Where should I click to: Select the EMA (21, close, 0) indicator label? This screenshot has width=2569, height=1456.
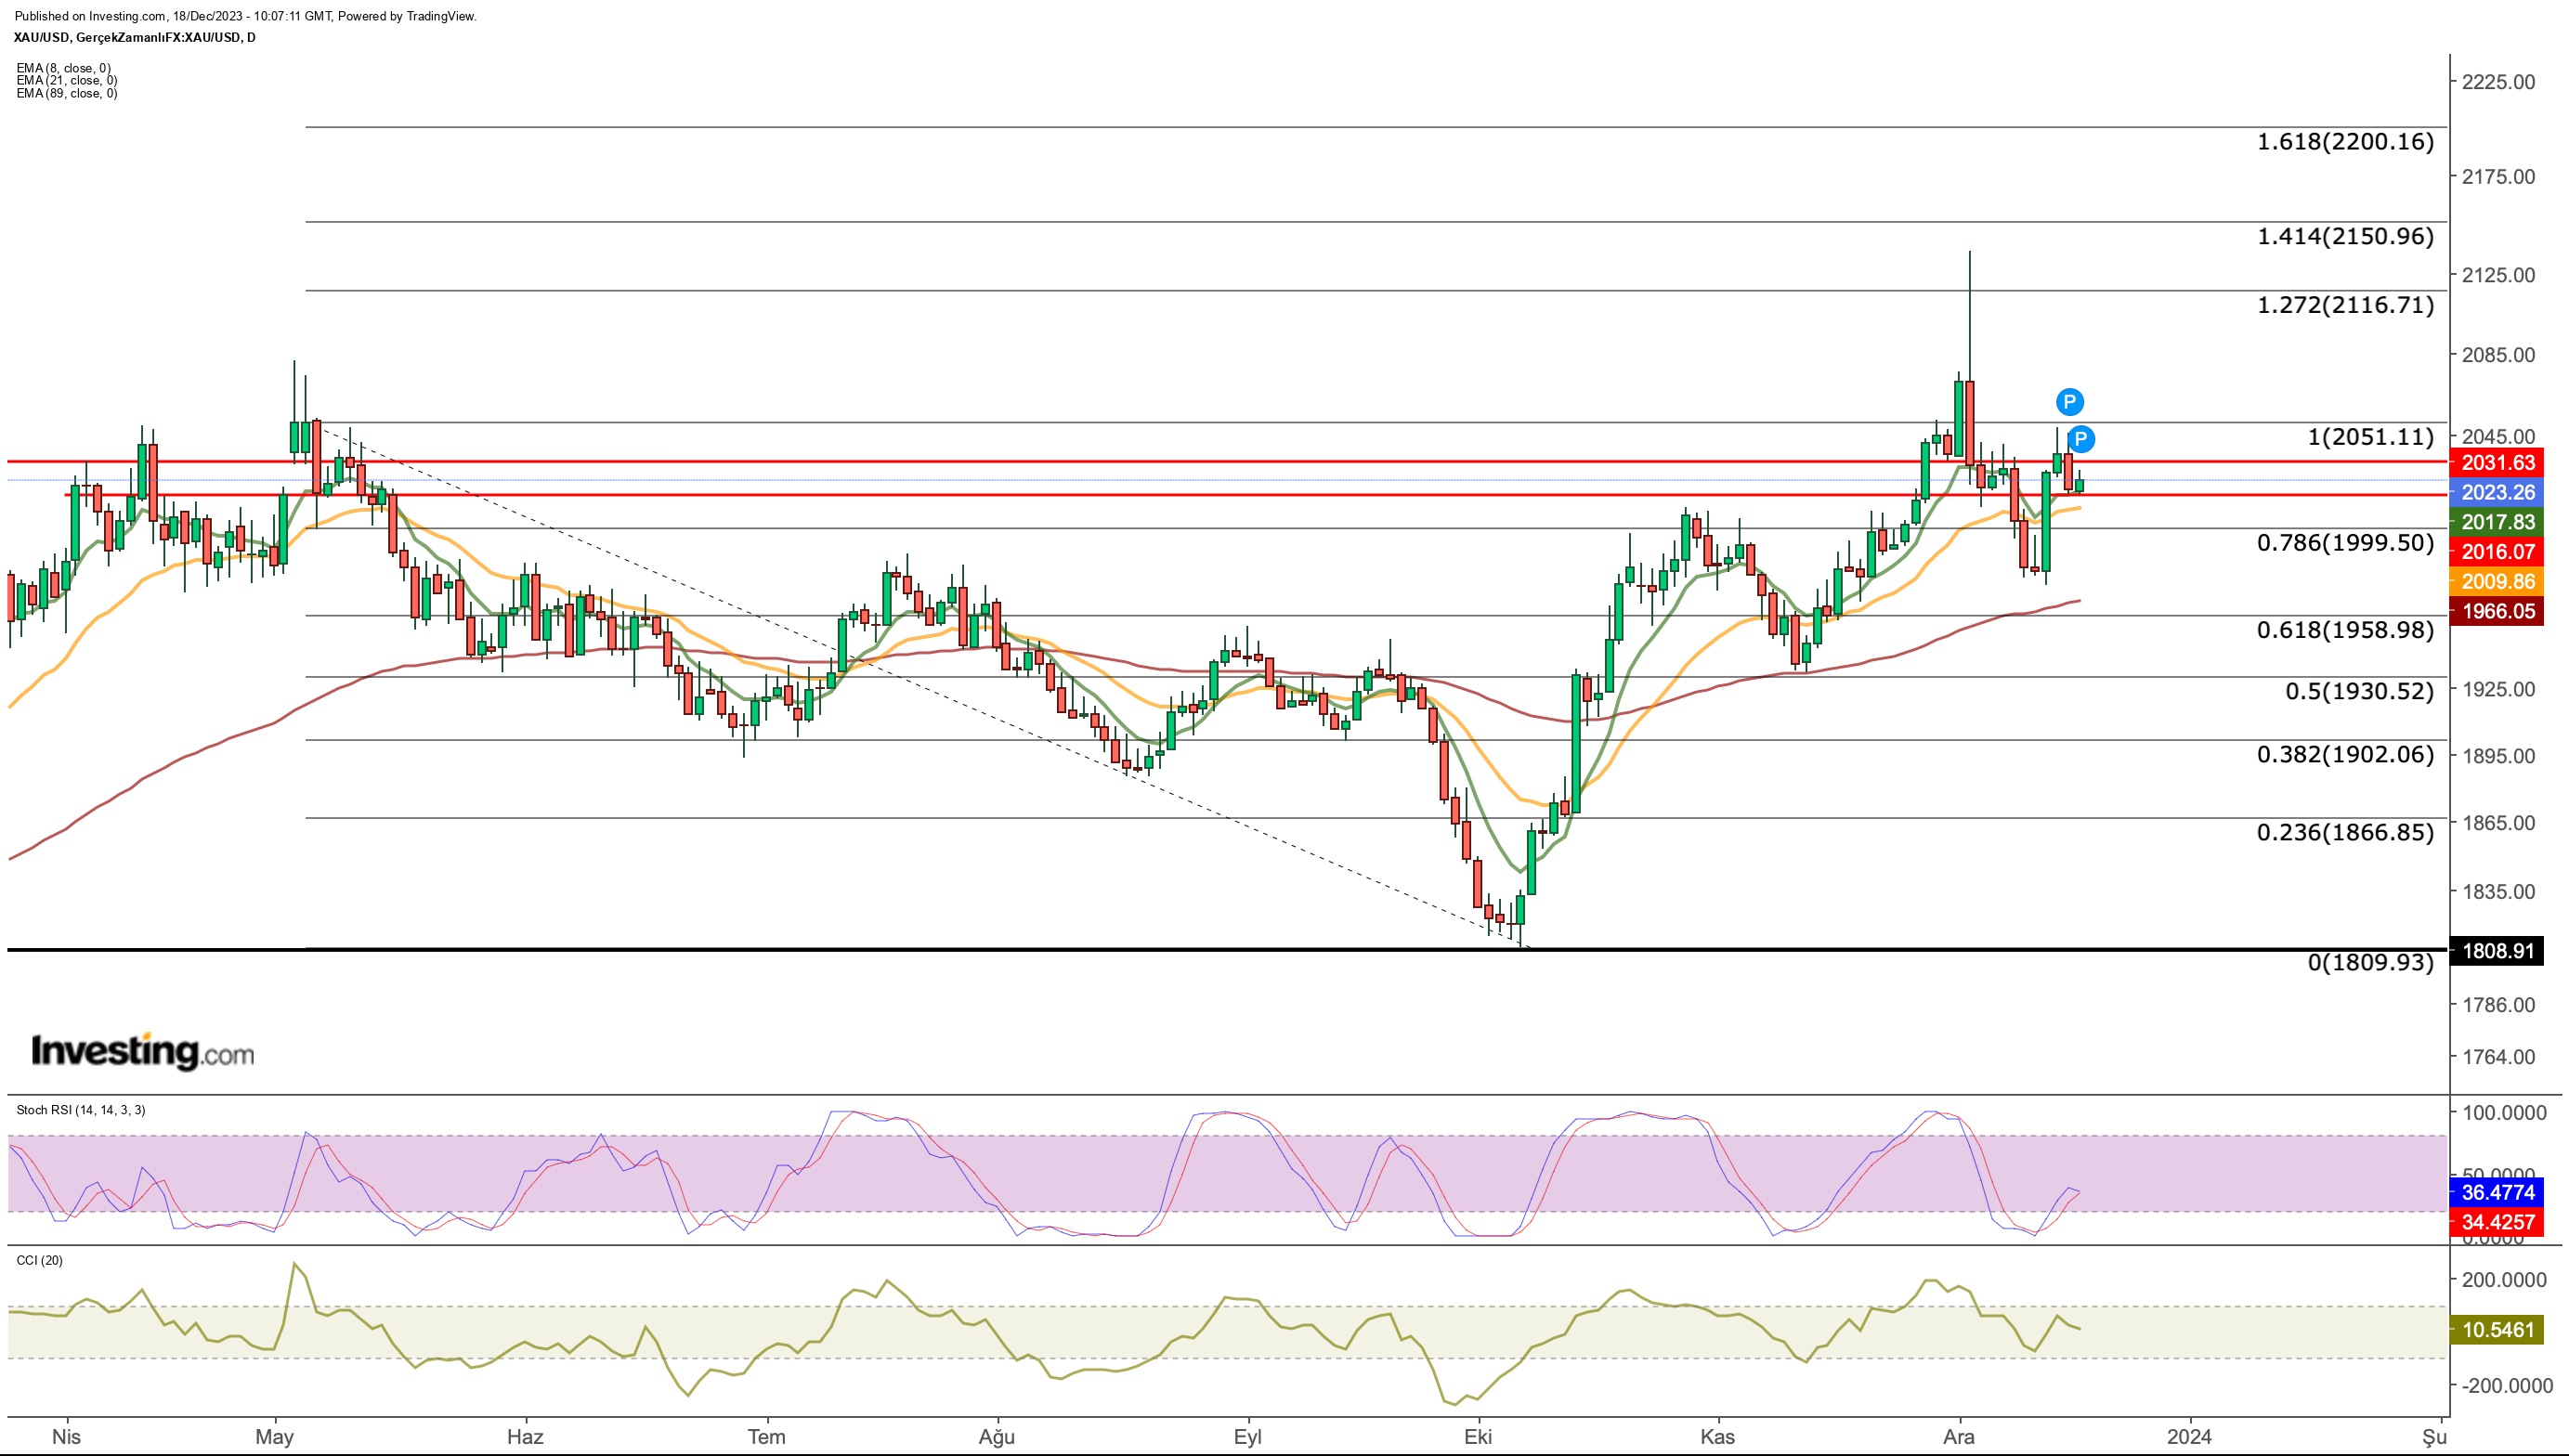[x=67, y=80]
